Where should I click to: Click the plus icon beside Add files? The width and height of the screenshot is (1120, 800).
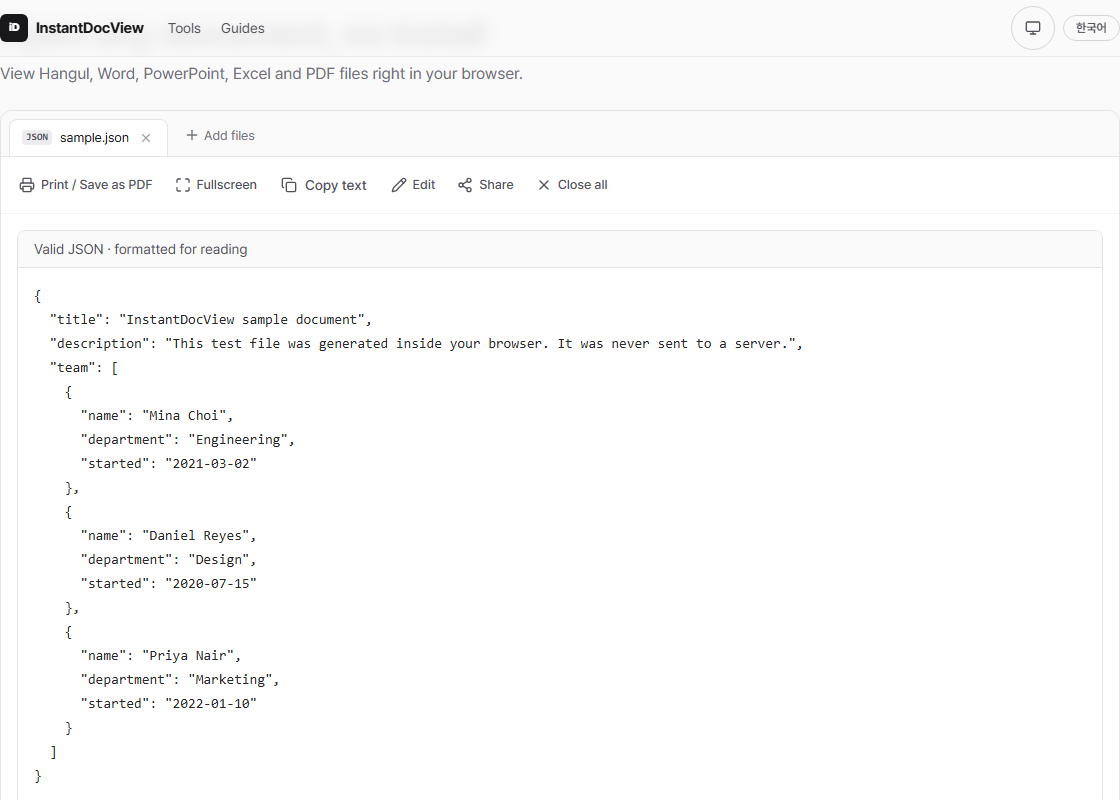191,135
